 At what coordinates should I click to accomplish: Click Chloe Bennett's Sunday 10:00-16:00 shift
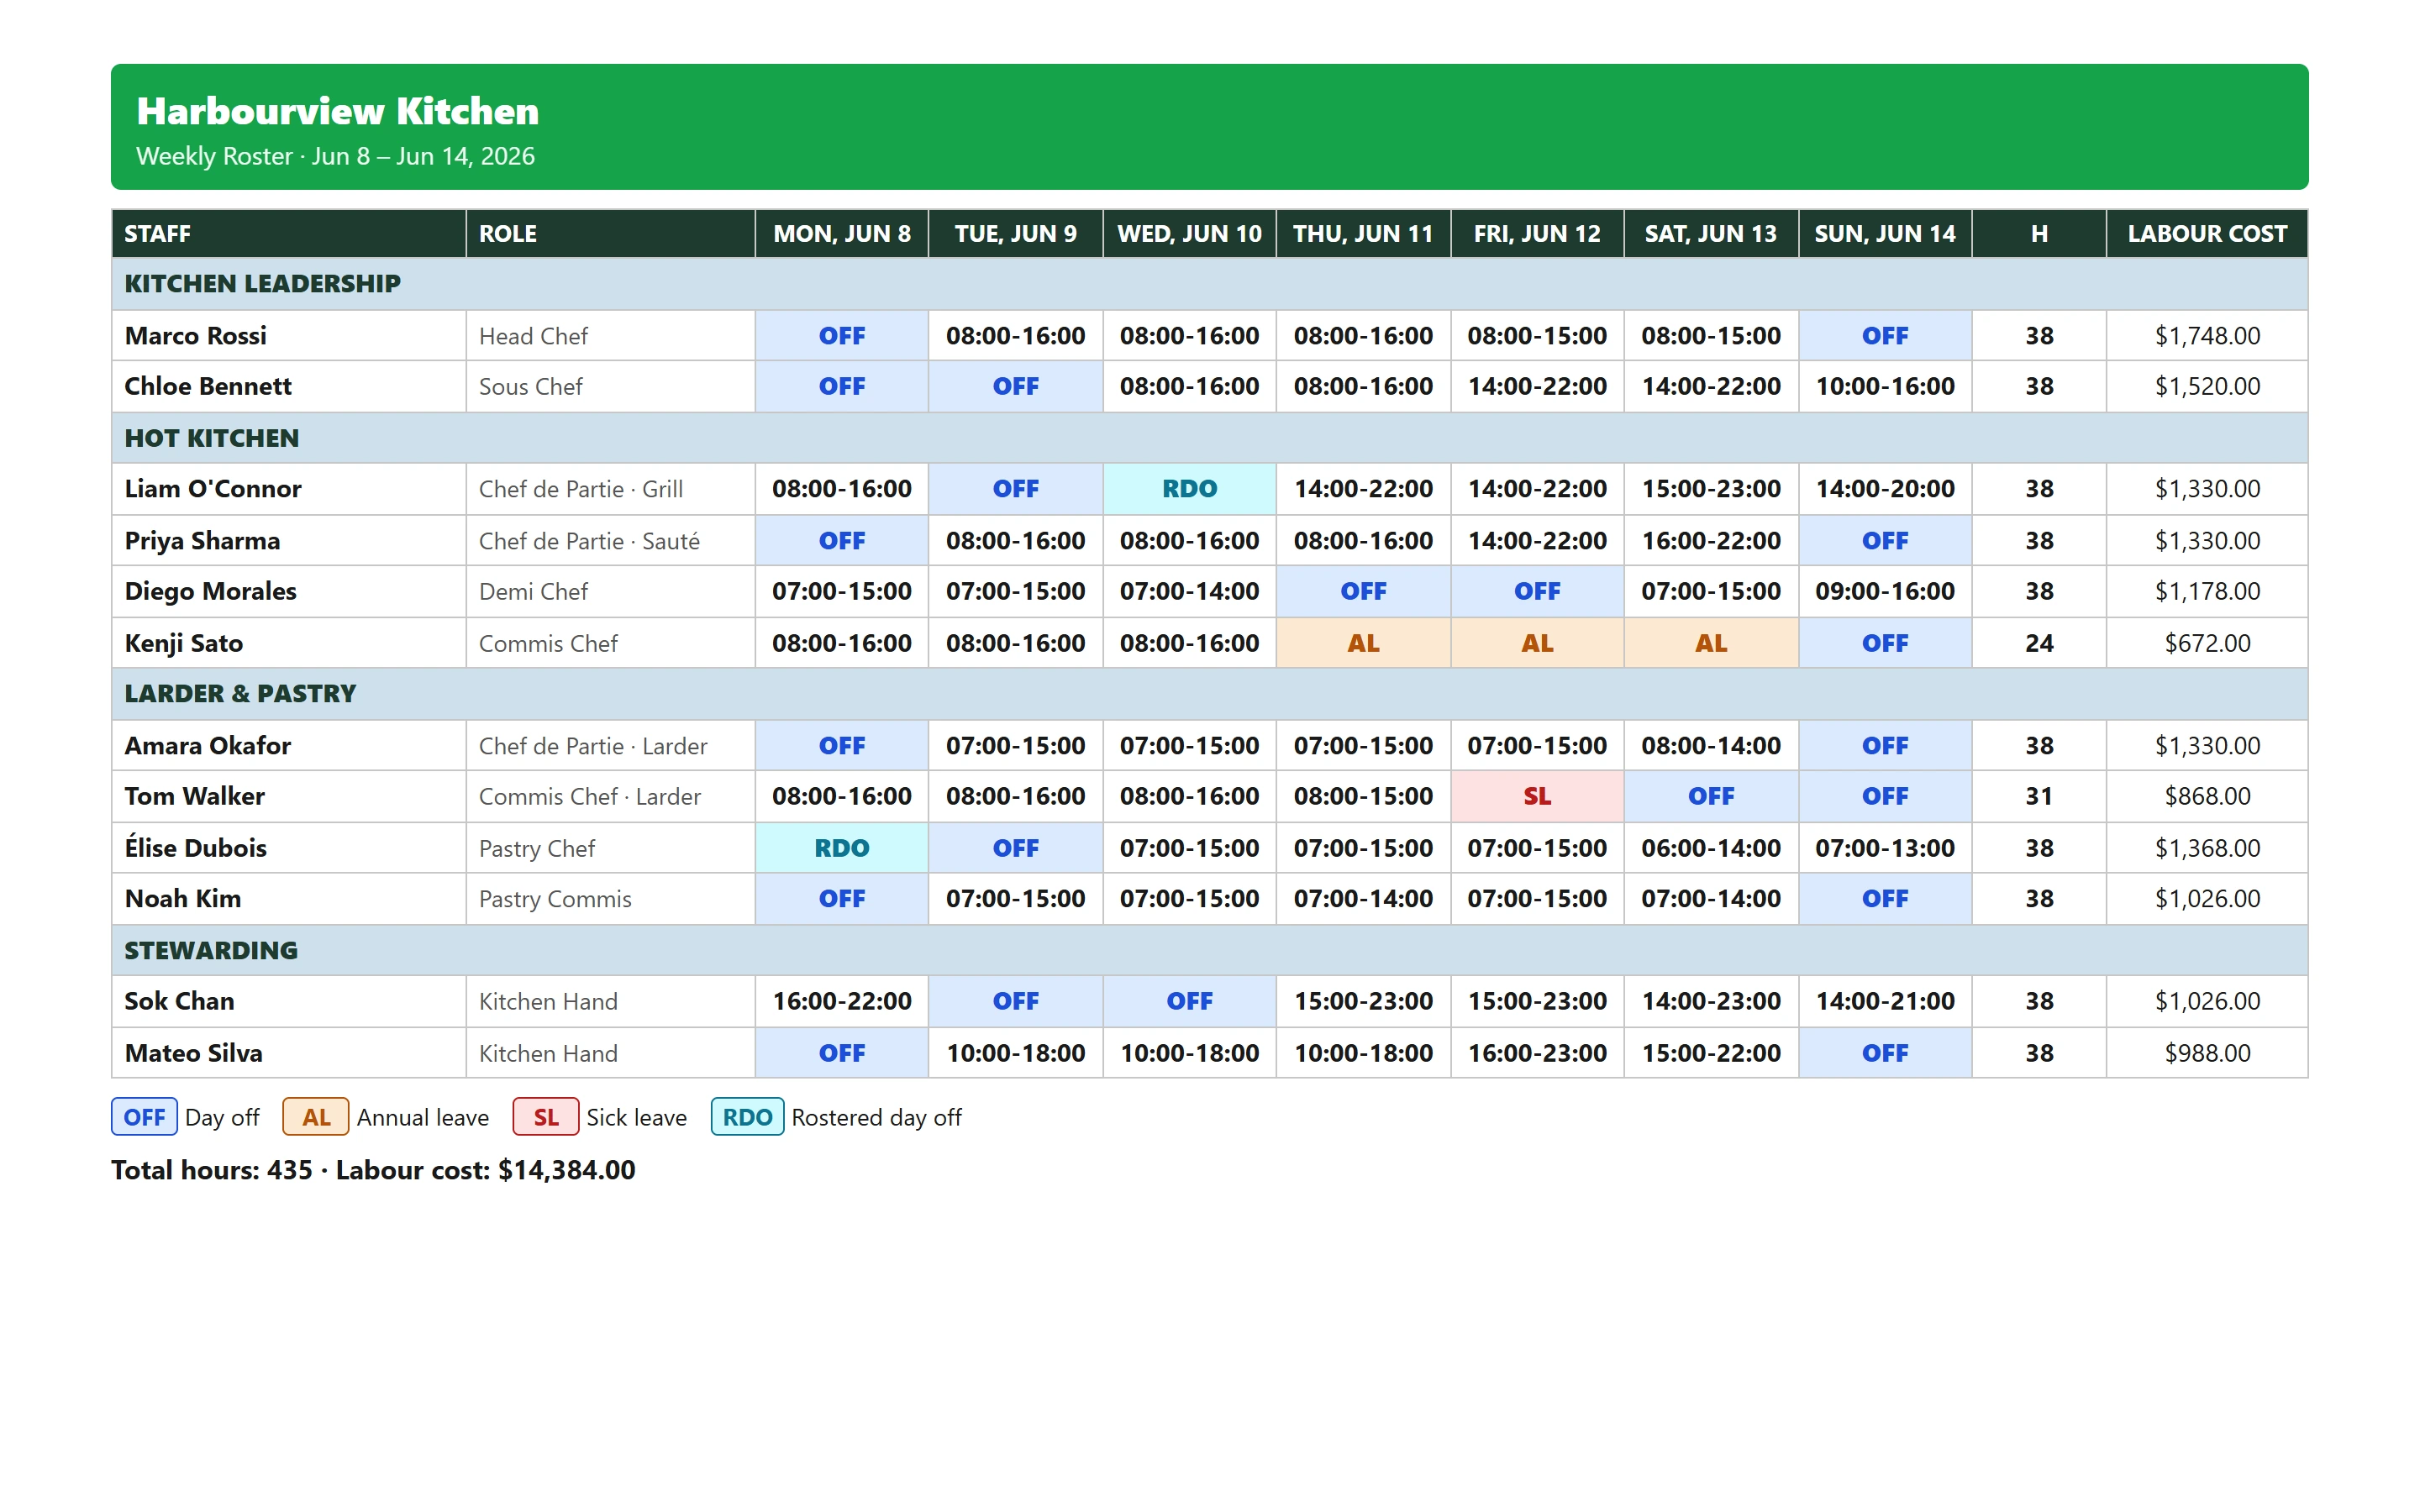1885,386
